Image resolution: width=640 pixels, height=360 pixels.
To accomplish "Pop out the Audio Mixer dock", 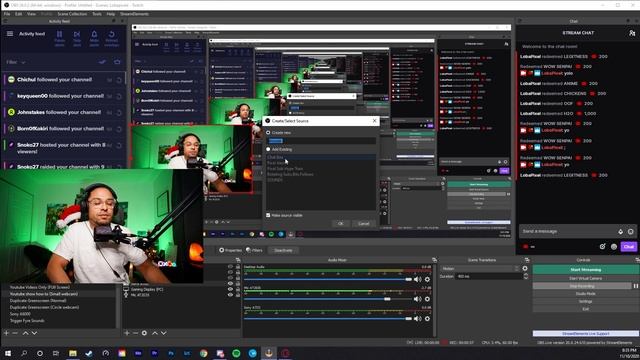I will [434, 260].
